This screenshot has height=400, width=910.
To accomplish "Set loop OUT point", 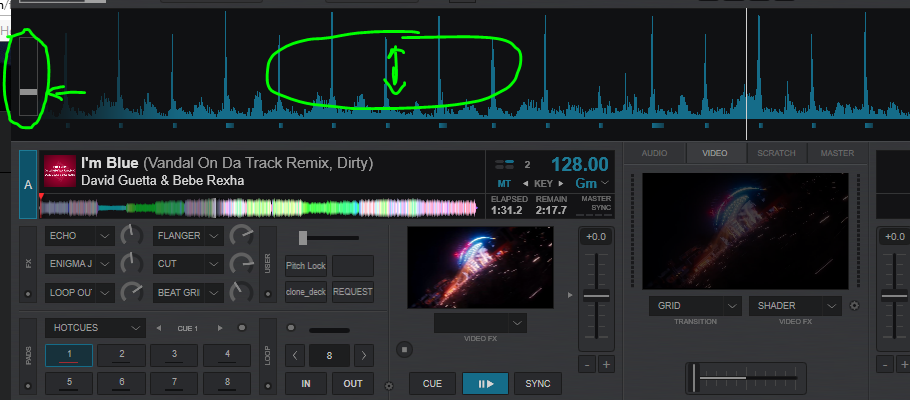I will (x=353, y=384).
